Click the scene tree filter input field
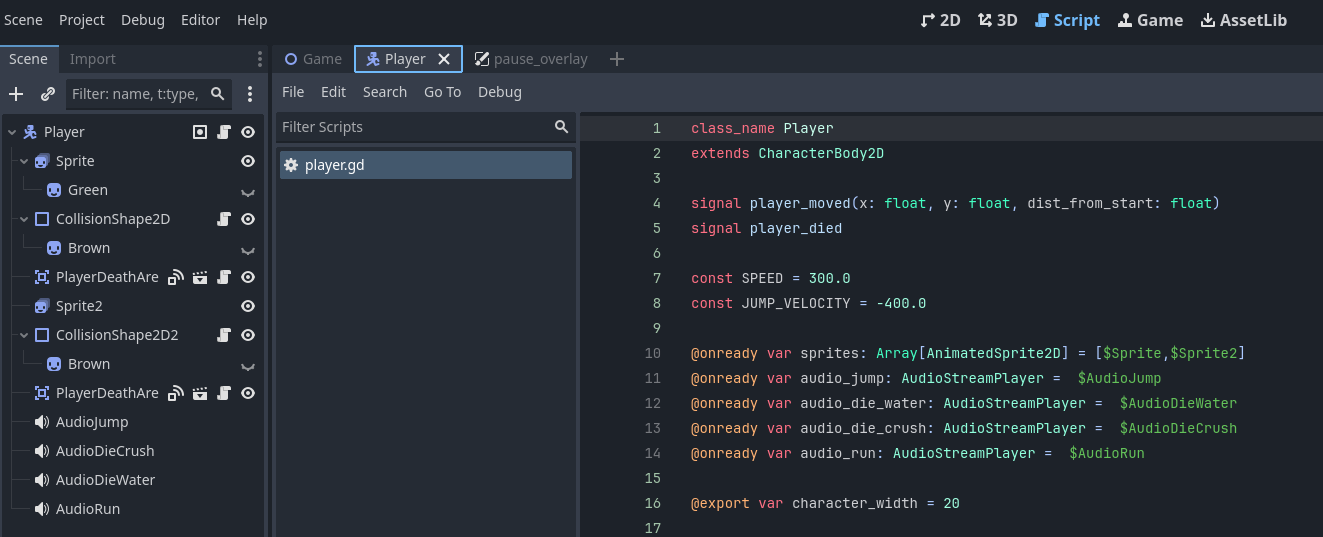The image size is (1323, 537). click(148, 94)
